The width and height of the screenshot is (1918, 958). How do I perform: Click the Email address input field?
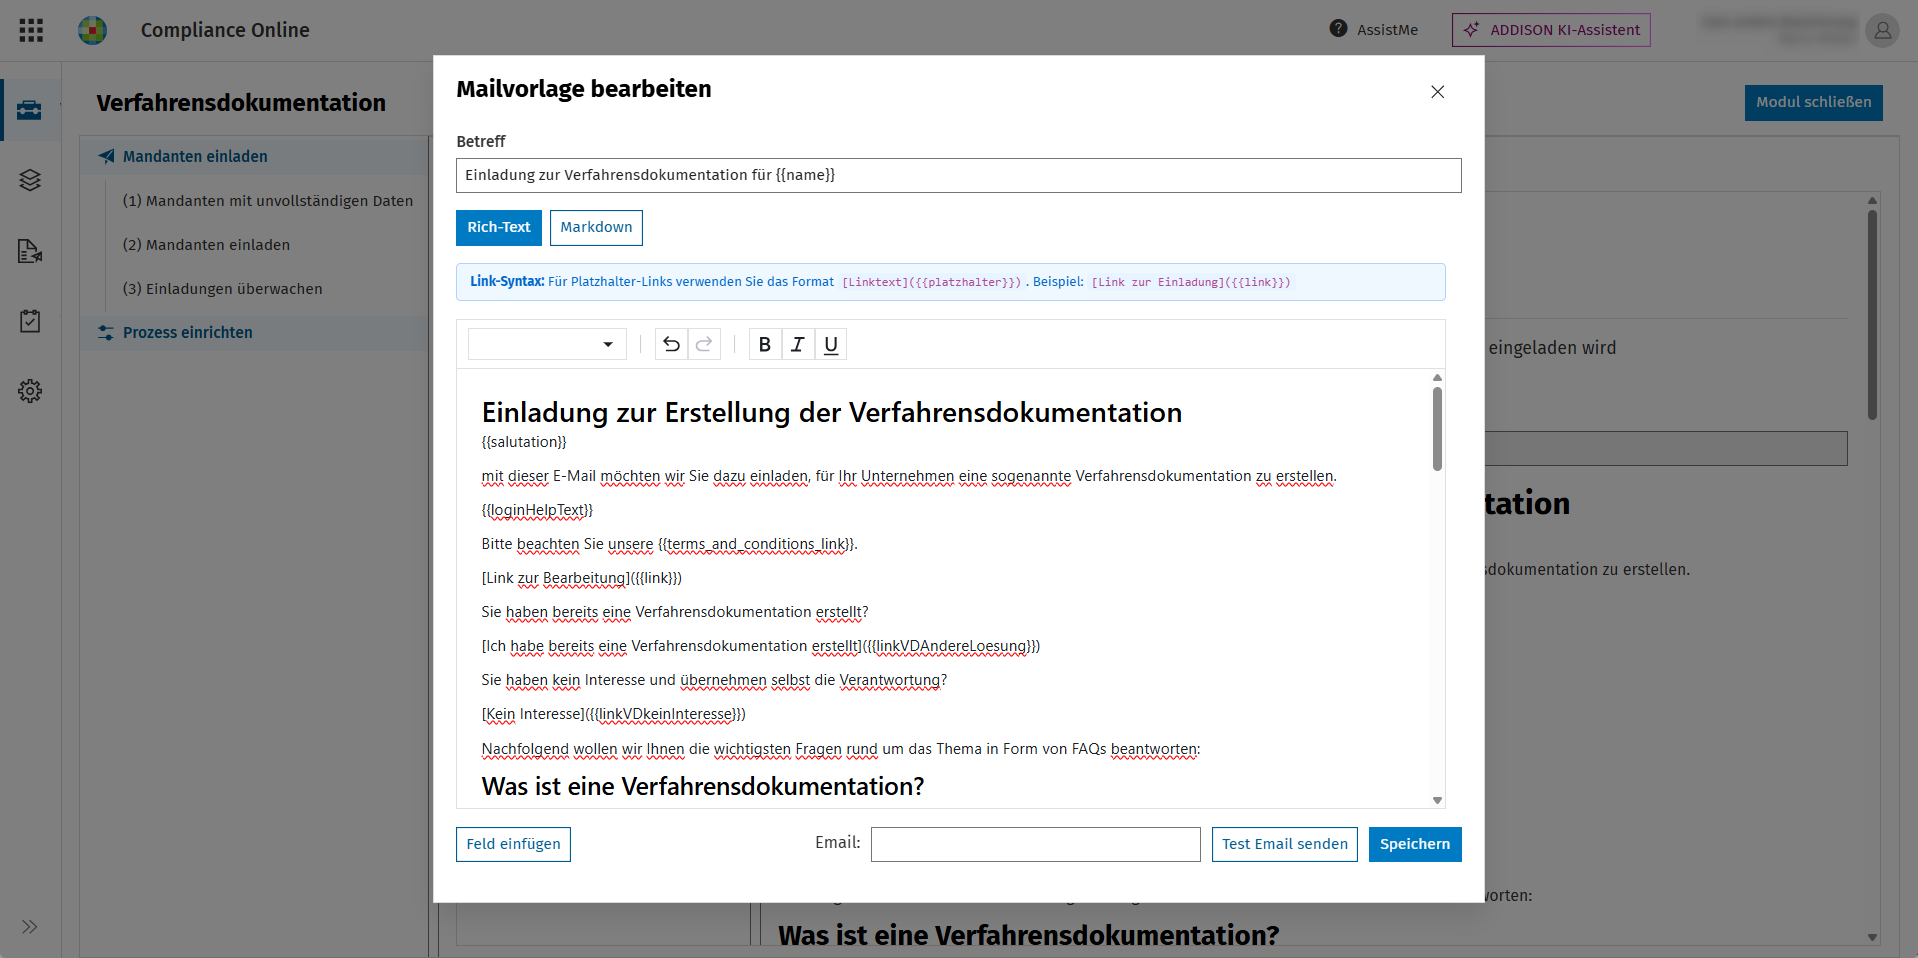(1036, 844)
